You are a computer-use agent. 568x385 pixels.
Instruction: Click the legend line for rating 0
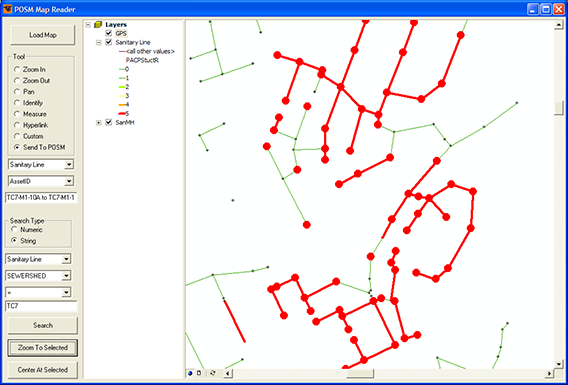click(122, 69)
